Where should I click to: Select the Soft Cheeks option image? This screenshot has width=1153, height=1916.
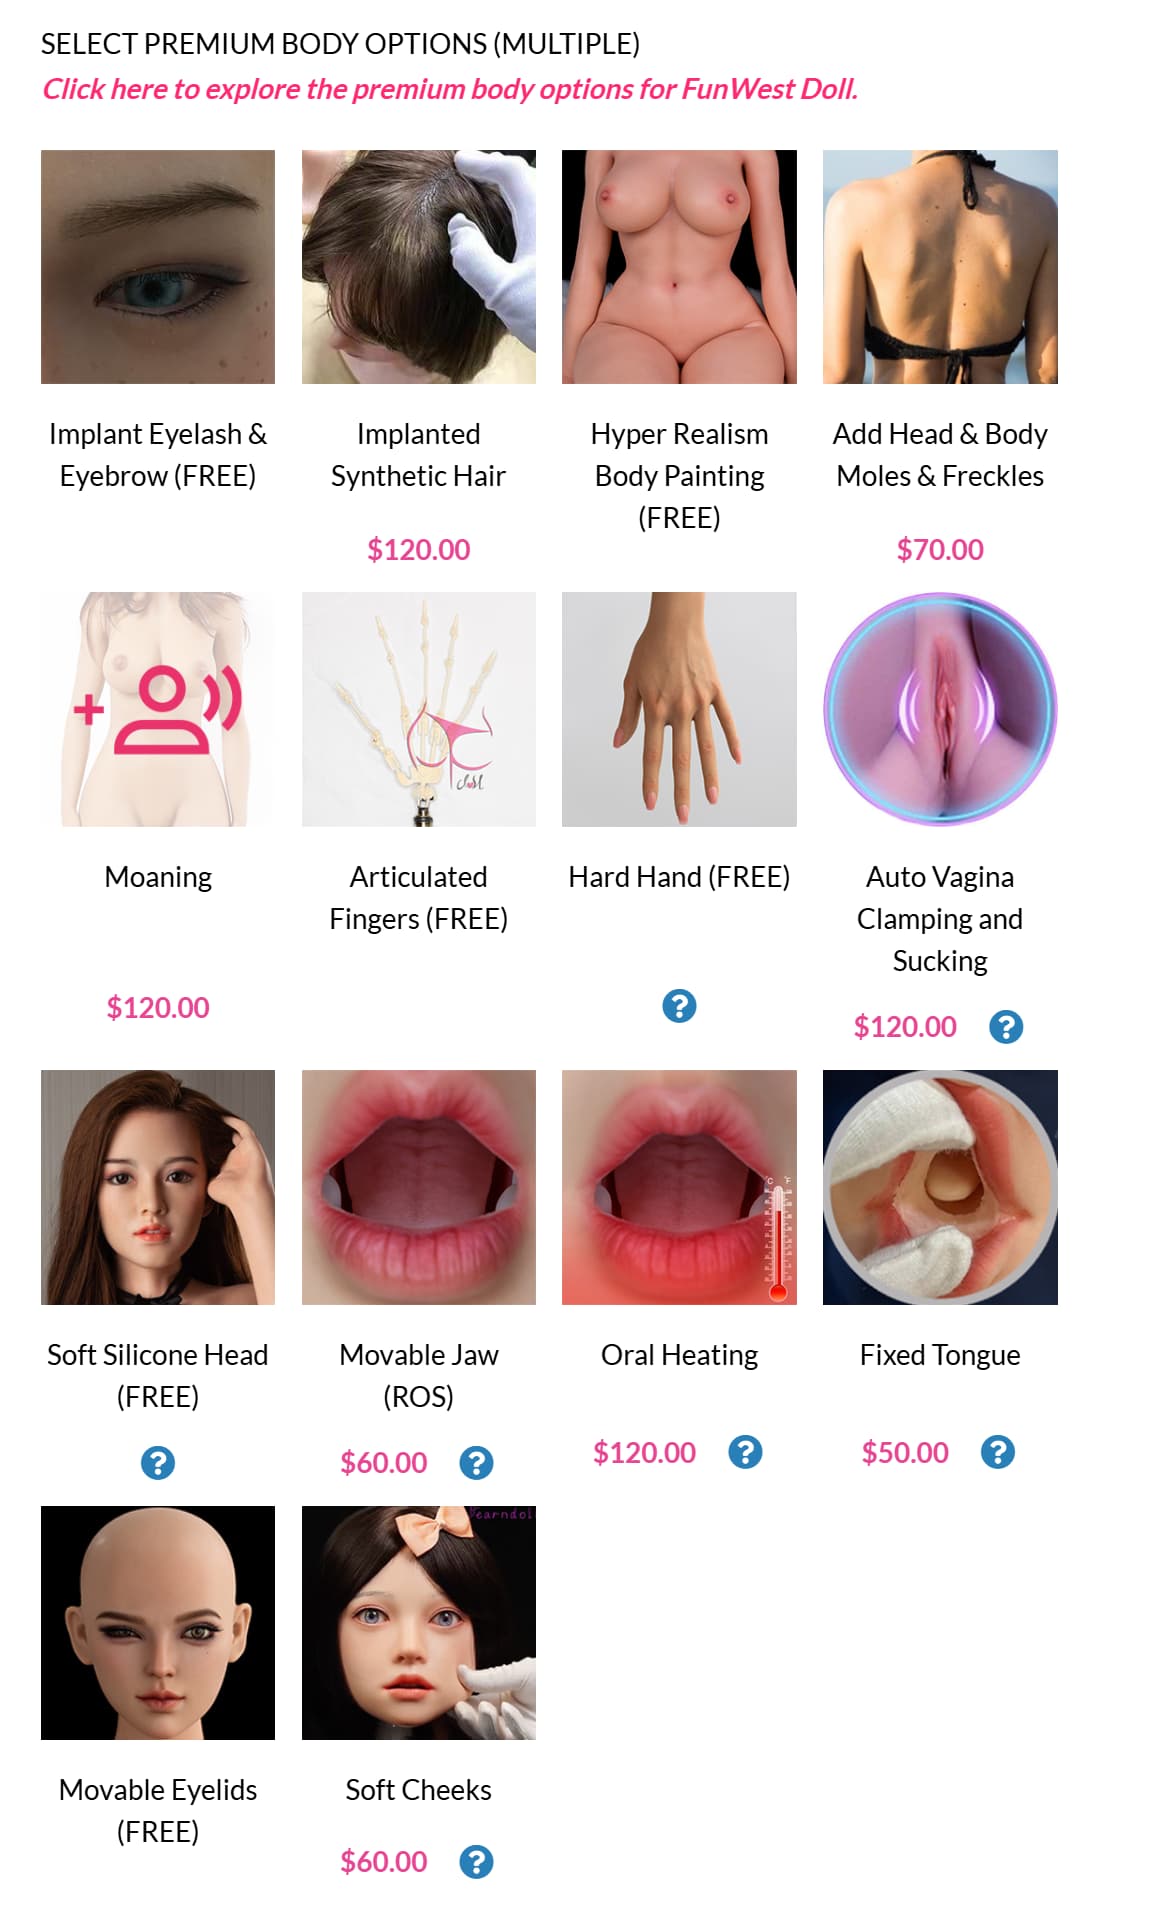419,1623
